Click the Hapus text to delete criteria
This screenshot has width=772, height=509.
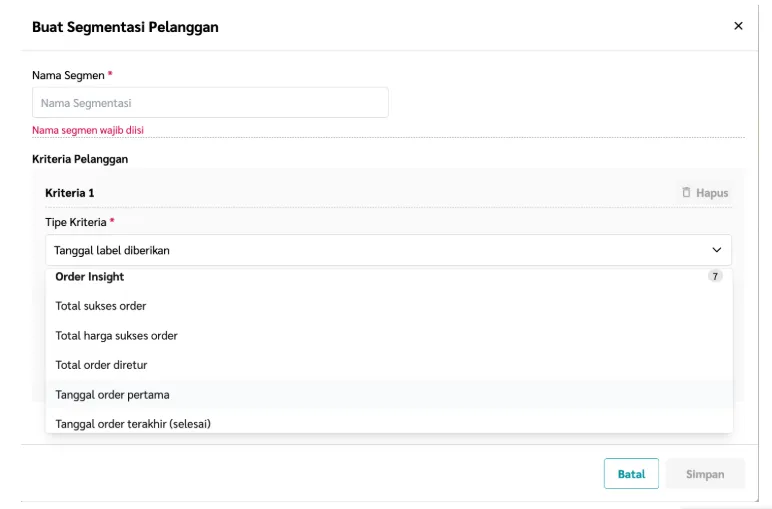(x=712, y=192)
